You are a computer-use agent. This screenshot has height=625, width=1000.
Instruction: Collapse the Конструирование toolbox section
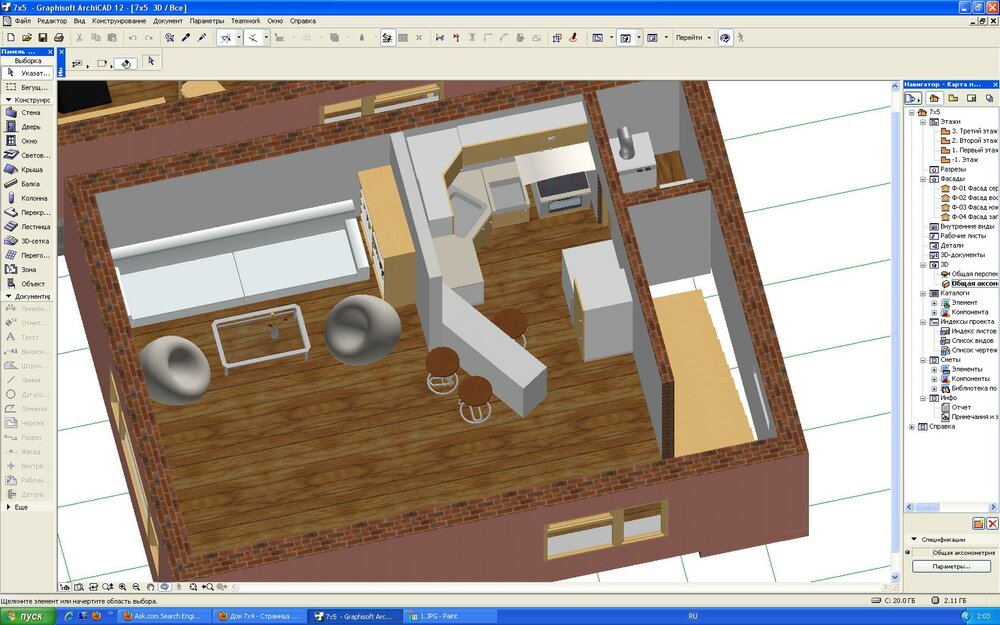click(x=9, y=100)
